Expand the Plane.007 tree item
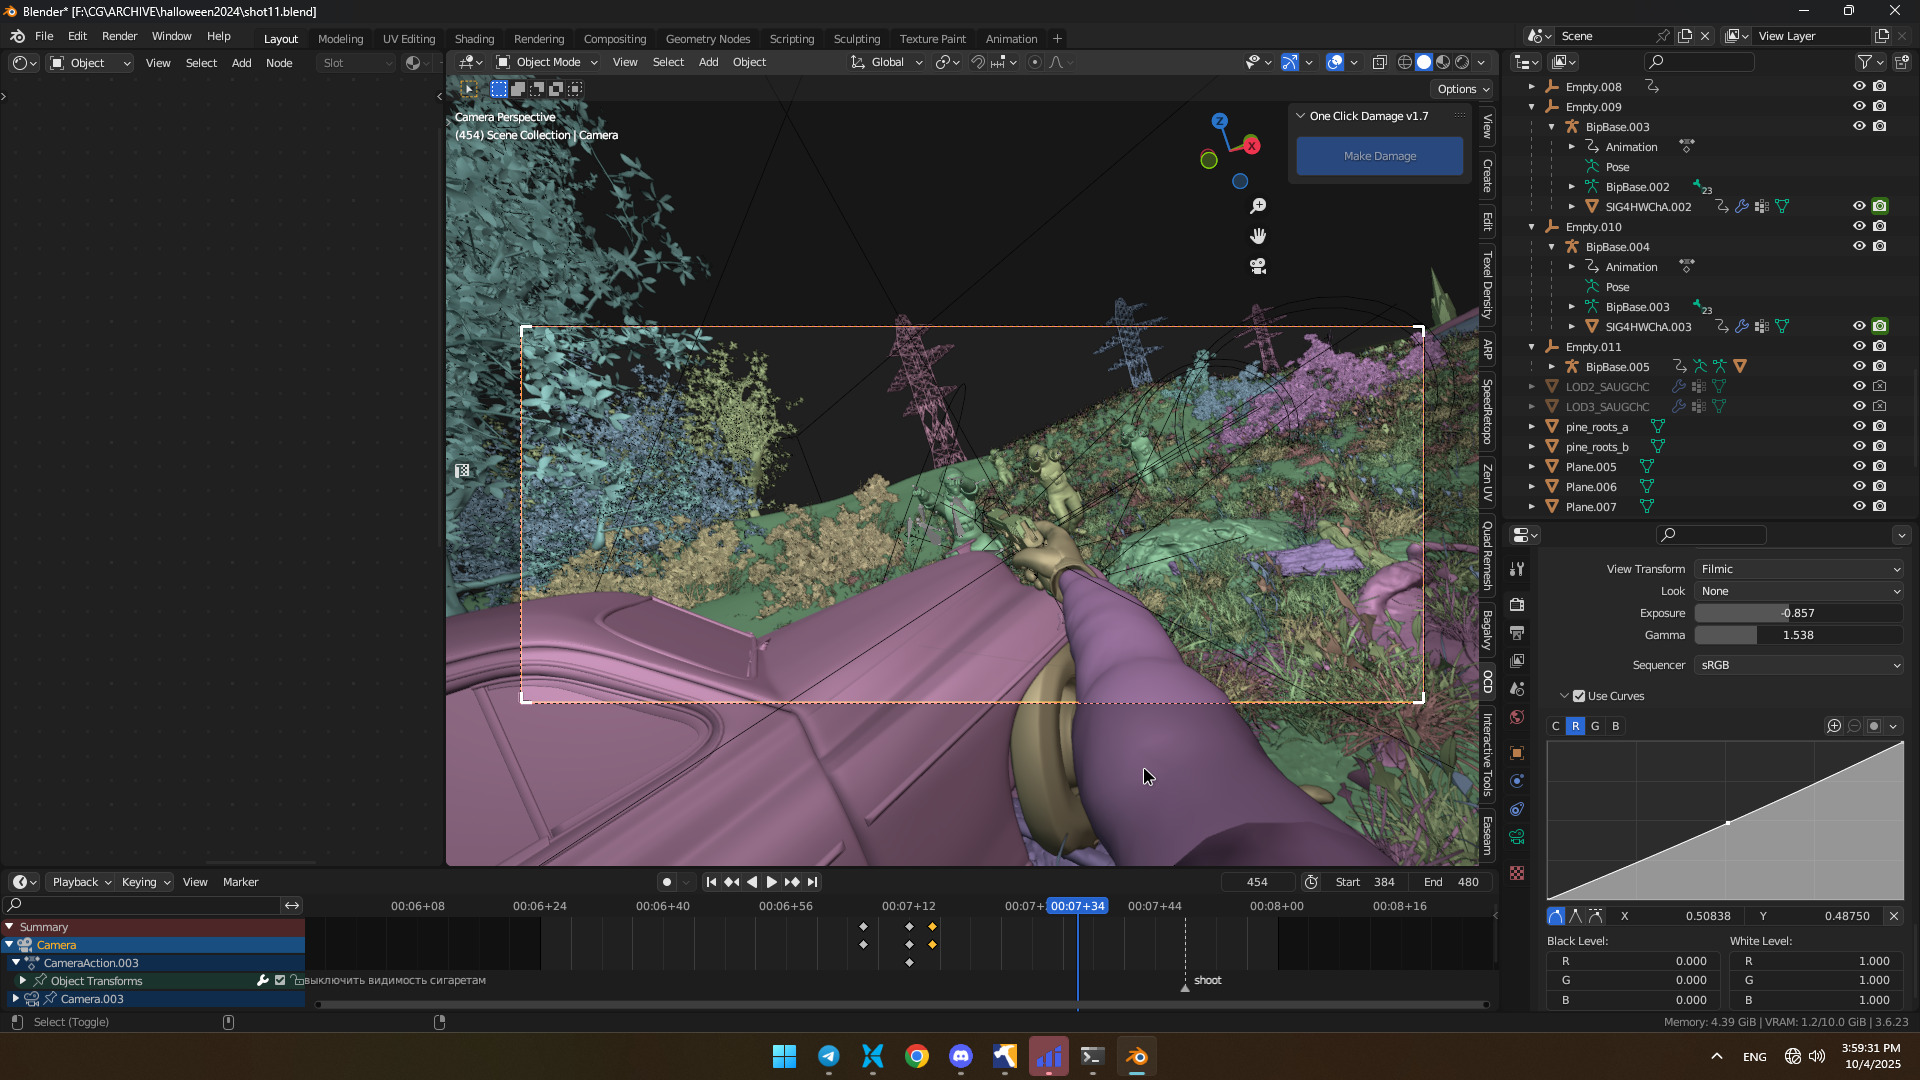 coord(1532,507)
